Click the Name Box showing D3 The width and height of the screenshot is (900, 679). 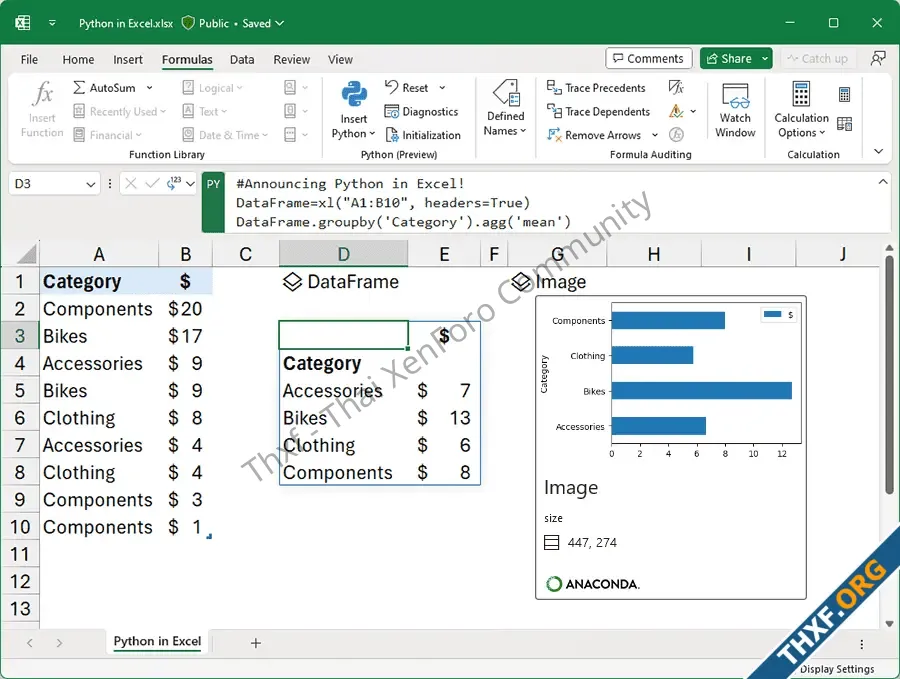click(55, 184)
